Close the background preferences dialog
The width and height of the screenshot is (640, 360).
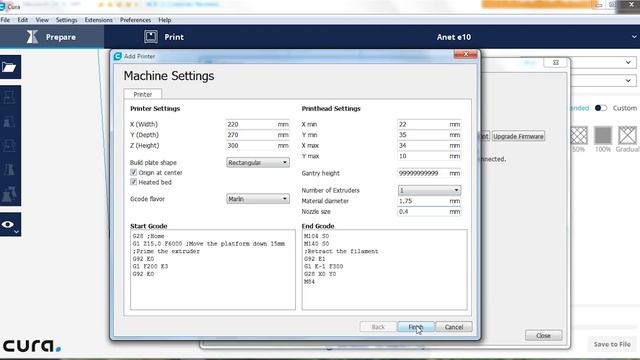tap(556, 62)
